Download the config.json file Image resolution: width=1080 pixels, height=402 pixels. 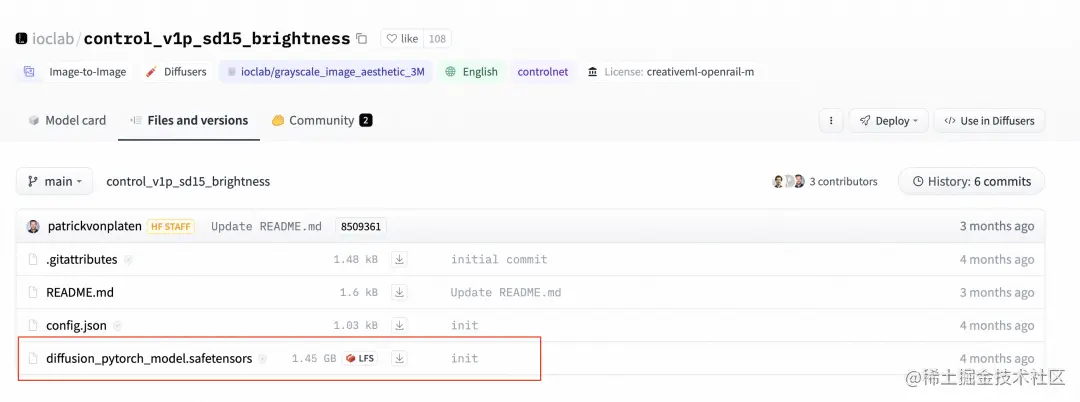click(399, 326)
